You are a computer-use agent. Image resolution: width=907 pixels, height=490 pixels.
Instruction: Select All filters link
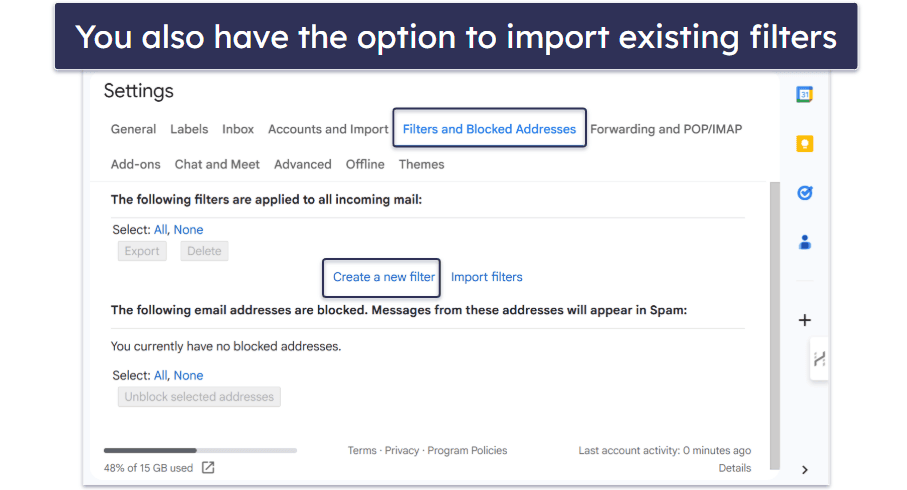point(160,230)
